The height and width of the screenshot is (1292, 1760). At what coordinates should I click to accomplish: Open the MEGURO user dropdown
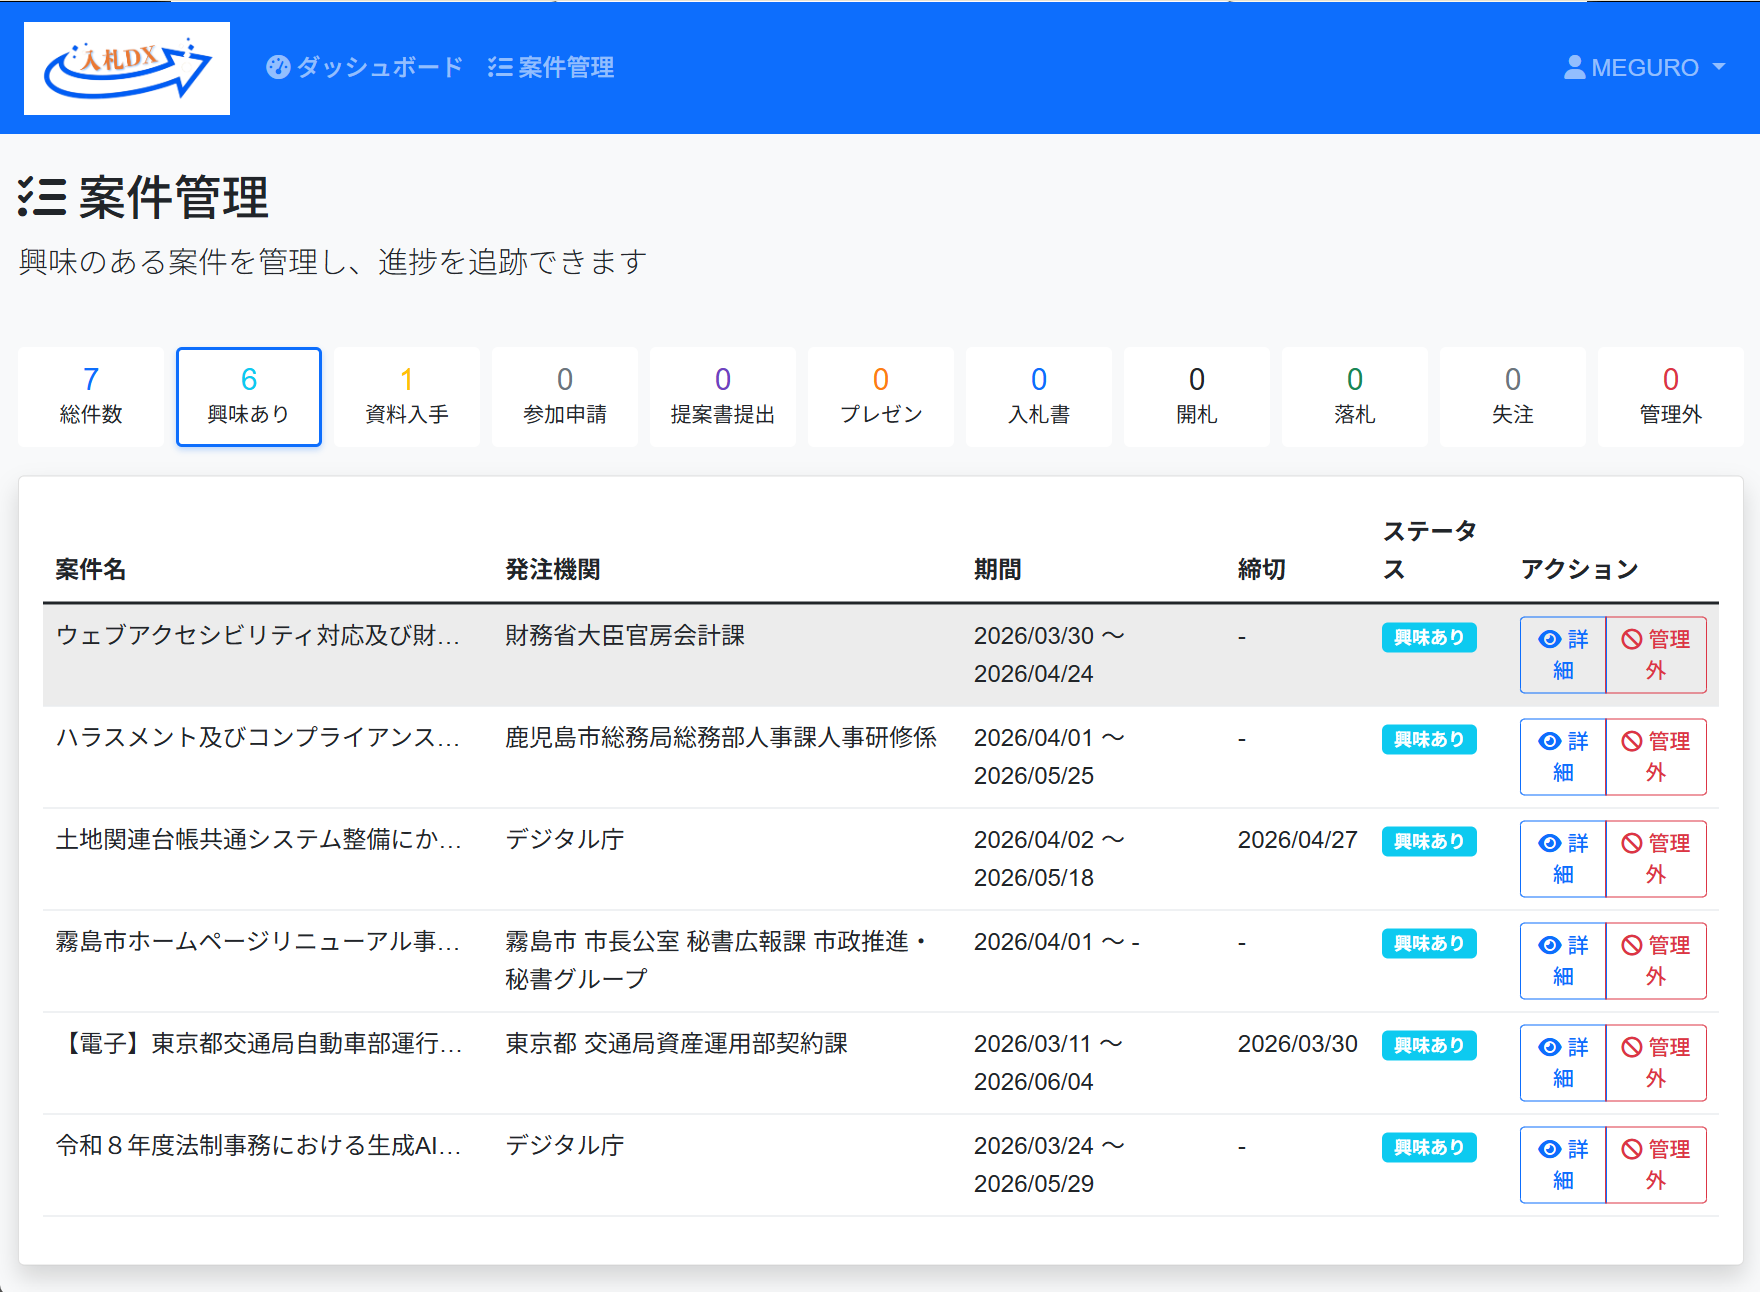1645,67
